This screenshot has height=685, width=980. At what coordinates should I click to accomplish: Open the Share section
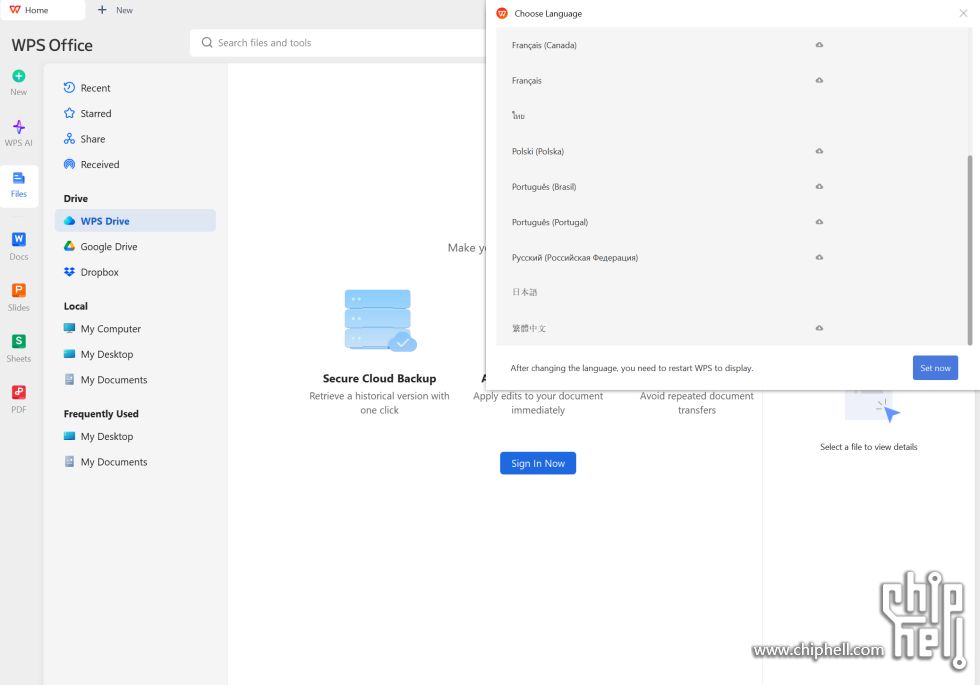[84, 139]
